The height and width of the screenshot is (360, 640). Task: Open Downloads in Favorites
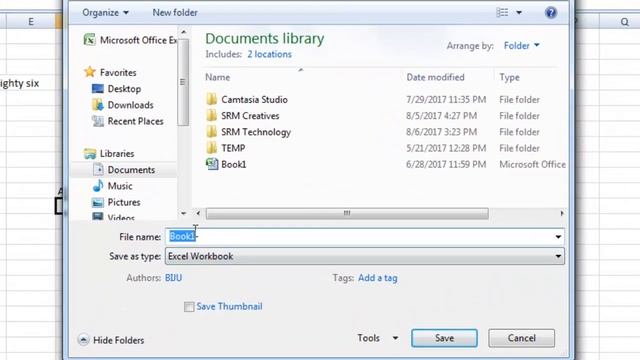tap(122, 105)
